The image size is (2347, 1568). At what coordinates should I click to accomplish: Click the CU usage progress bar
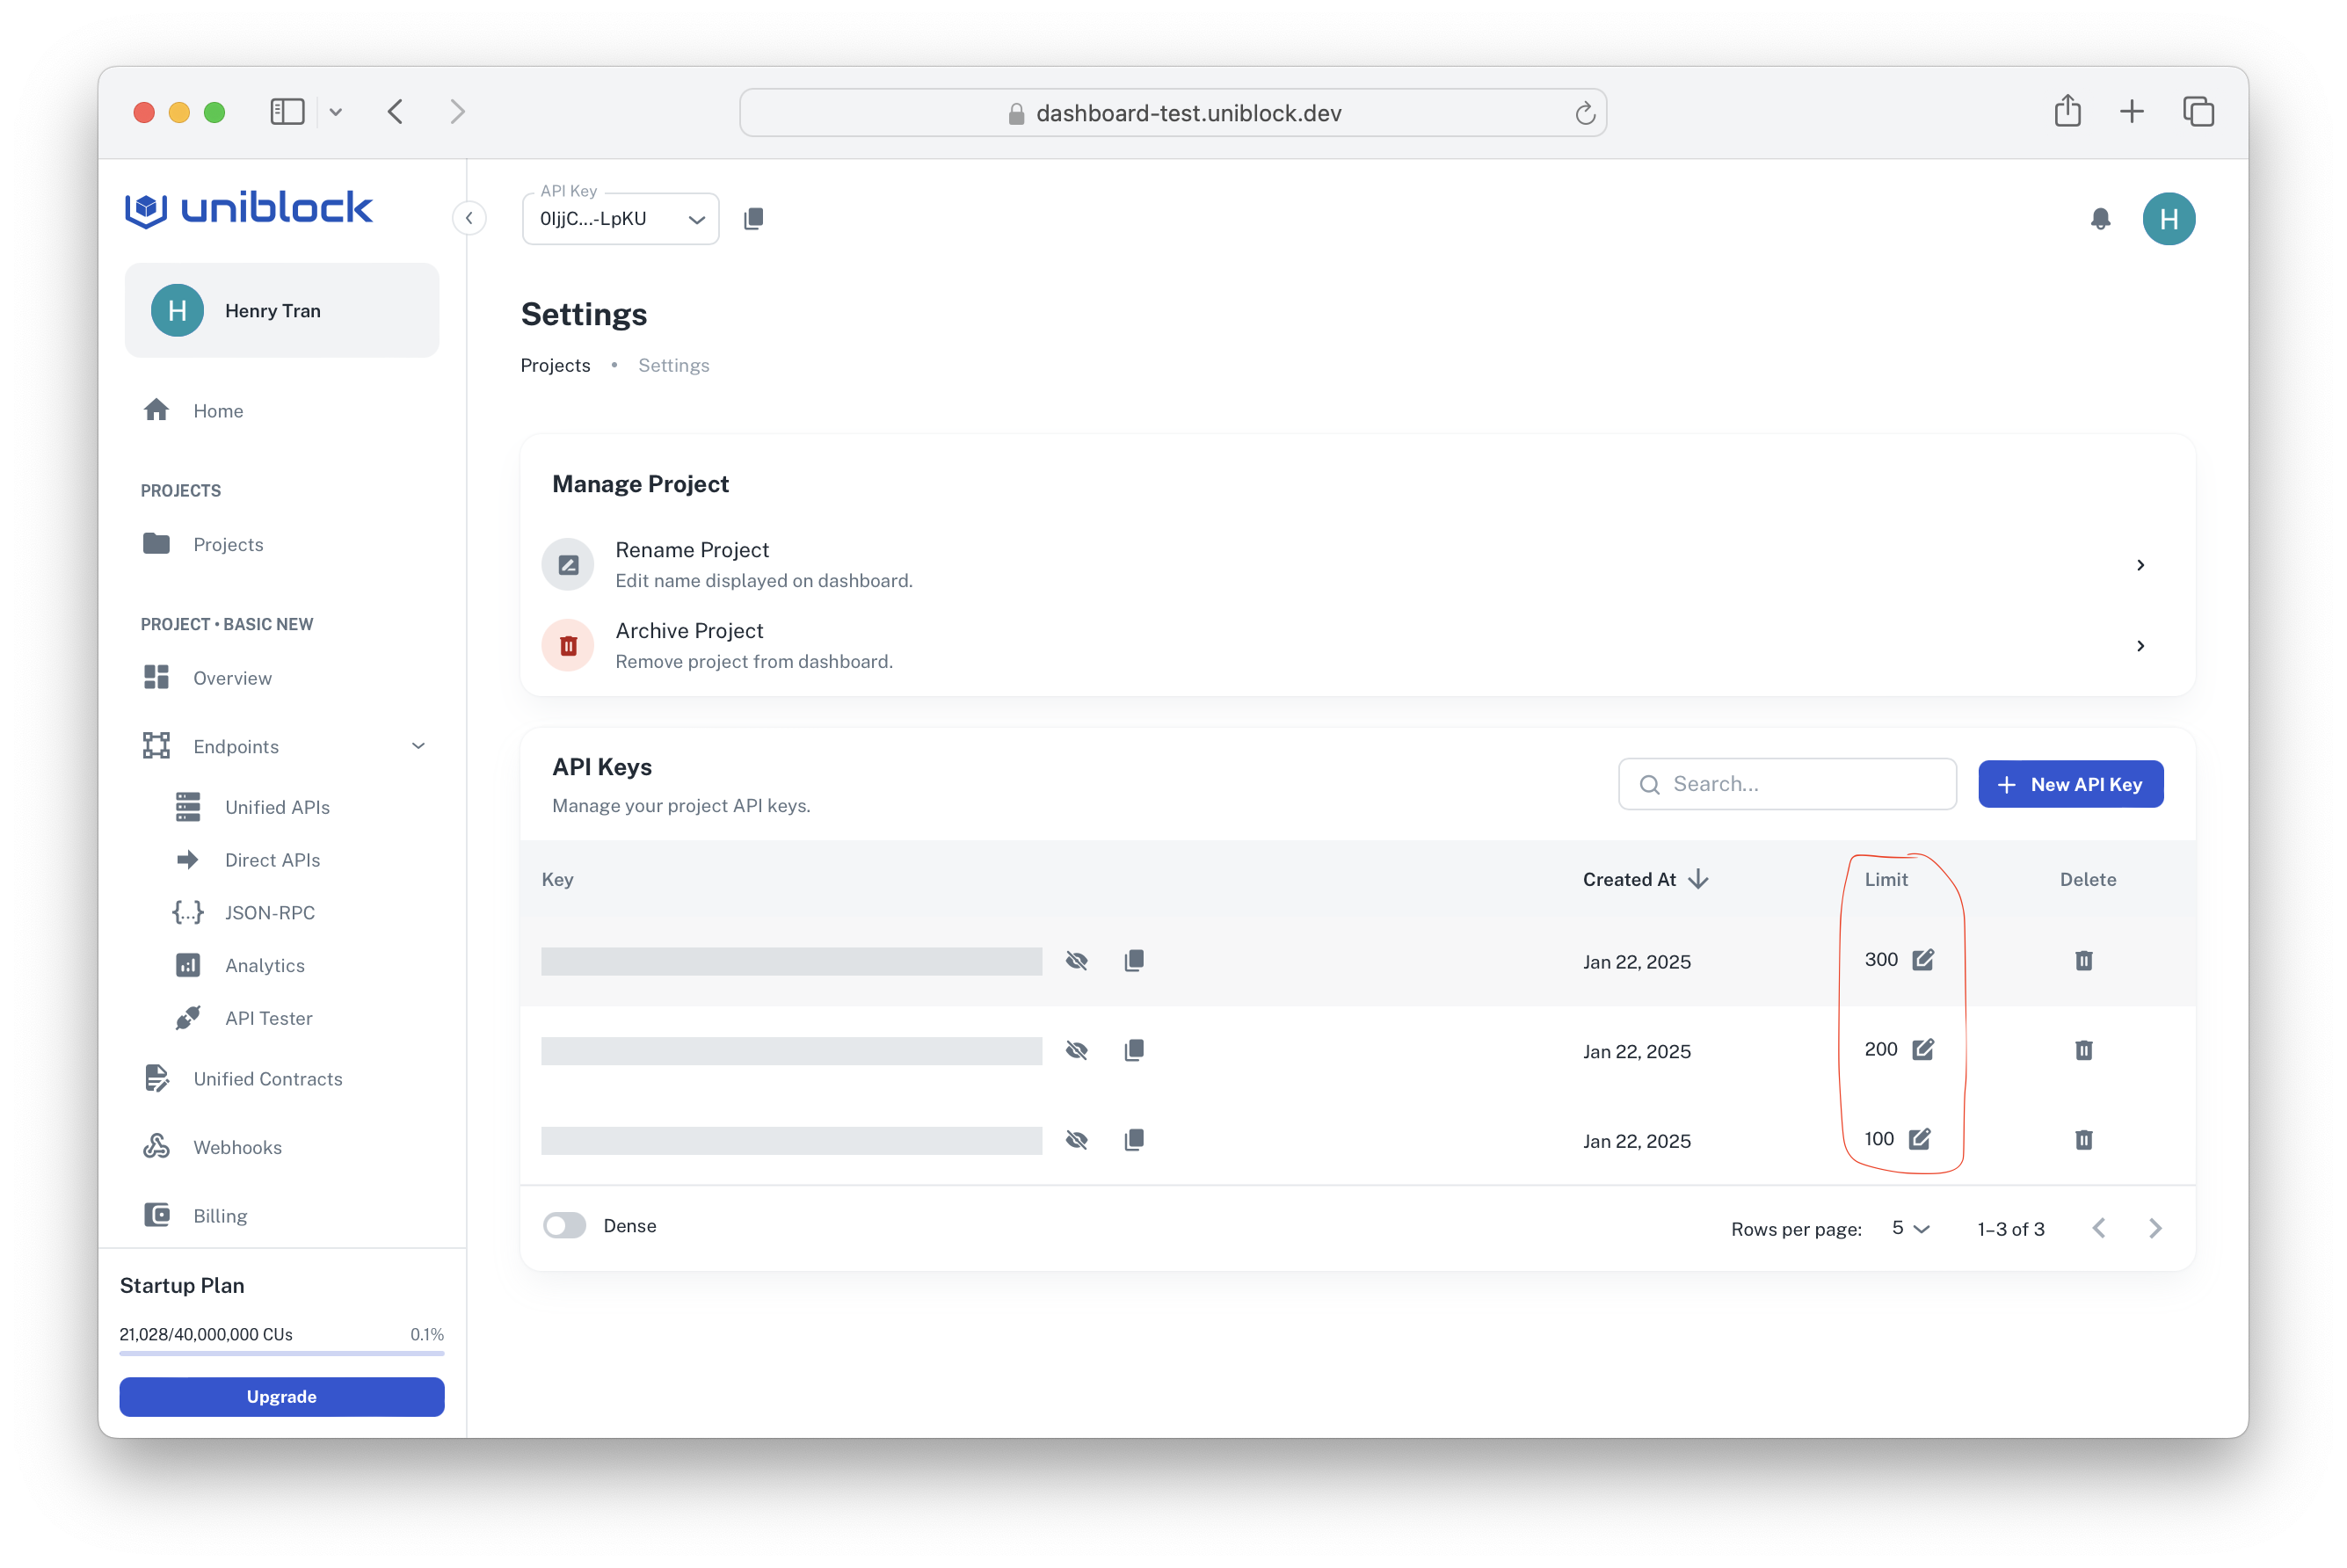point(282,1353)
